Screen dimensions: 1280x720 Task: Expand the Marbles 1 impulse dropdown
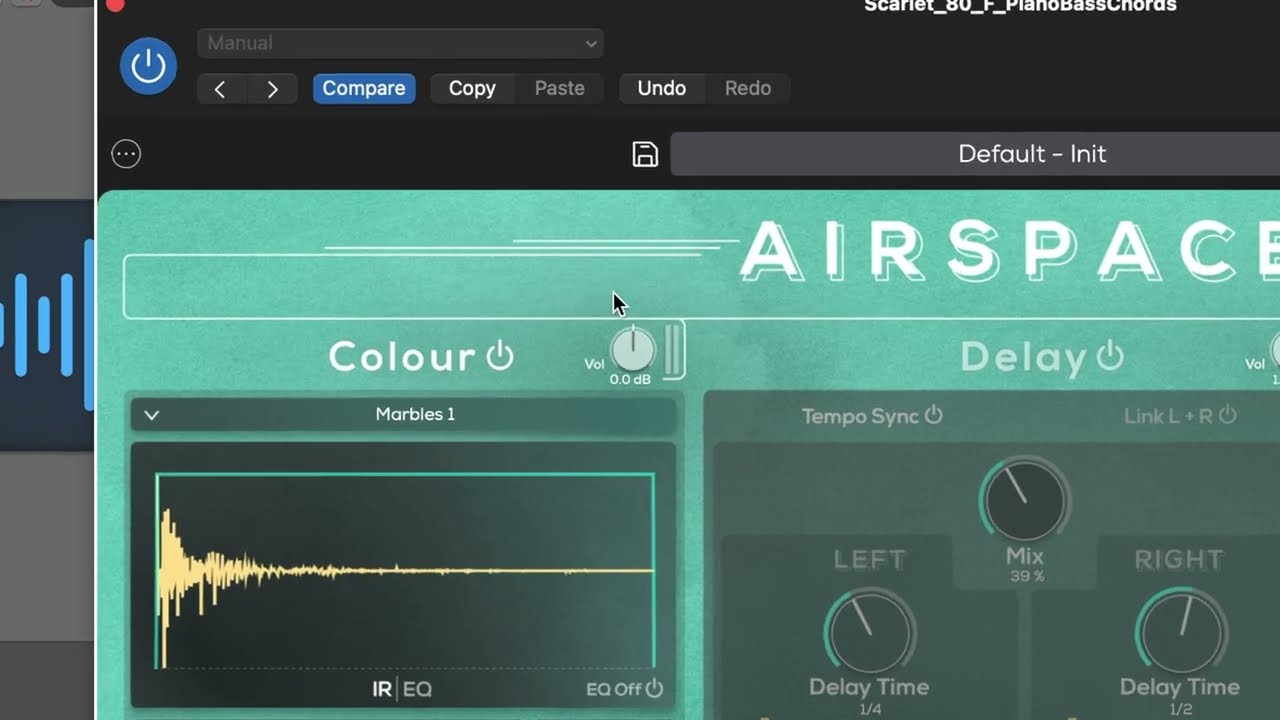pyautogui.click(x=403, y=414)
